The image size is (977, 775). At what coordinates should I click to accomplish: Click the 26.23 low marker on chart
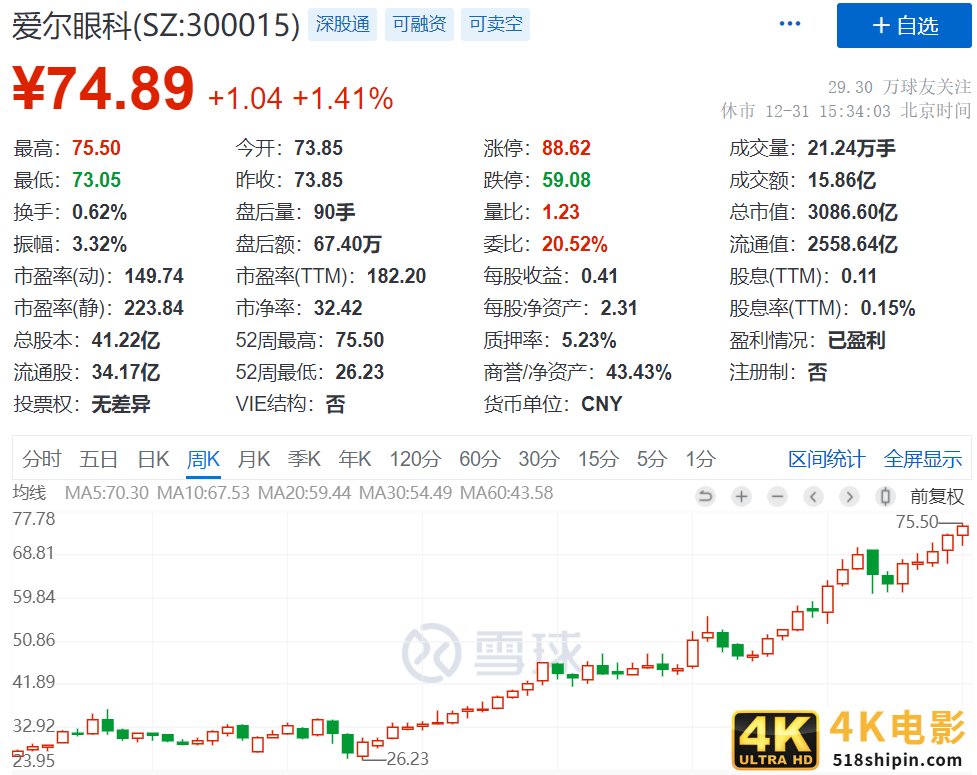click(x=407, y=759)
